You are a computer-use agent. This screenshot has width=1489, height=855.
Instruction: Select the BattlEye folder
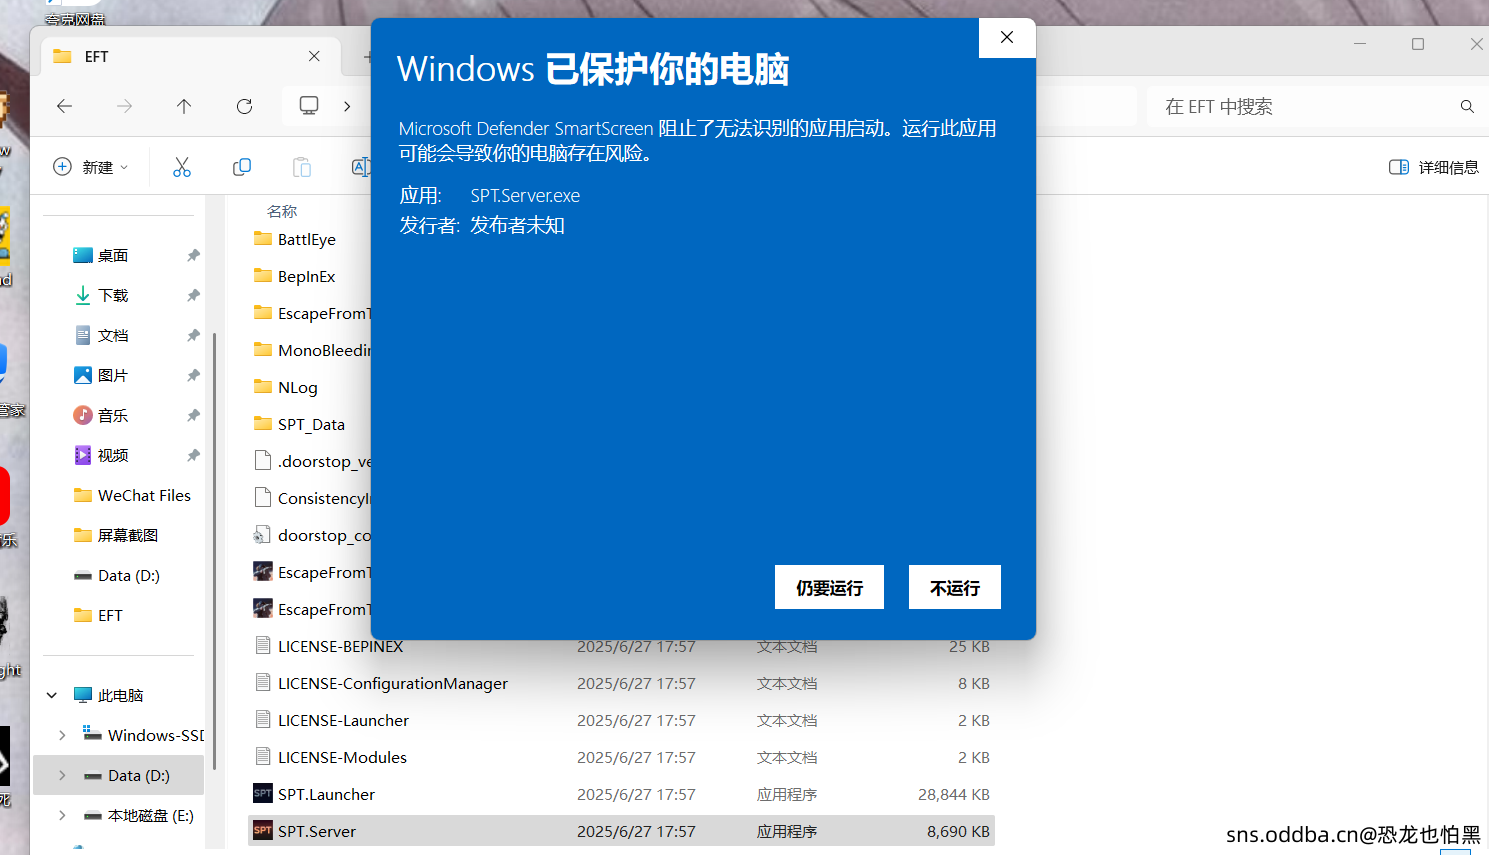295,239
